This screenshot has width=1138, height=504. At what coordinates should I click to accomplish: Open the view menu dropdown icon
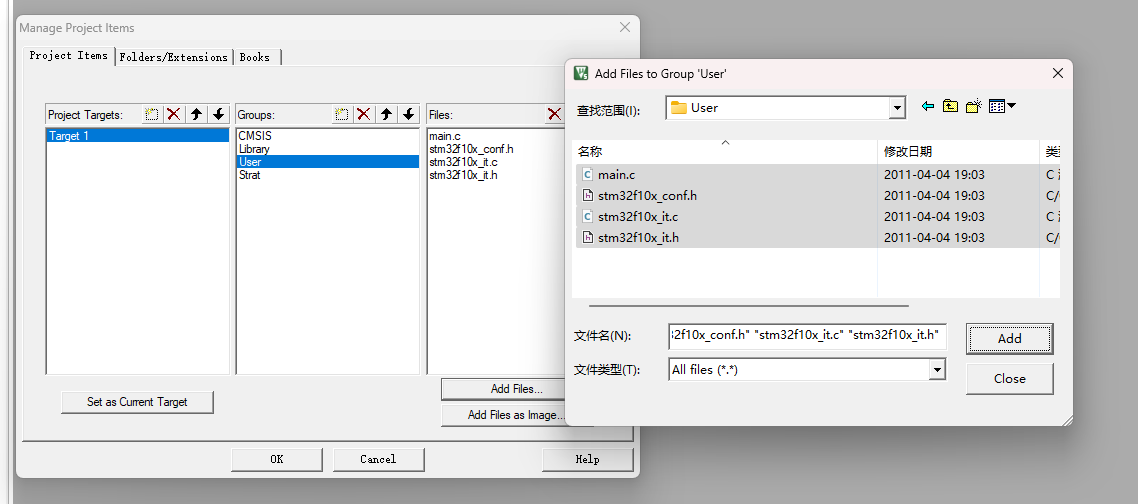coord(1002,107)
